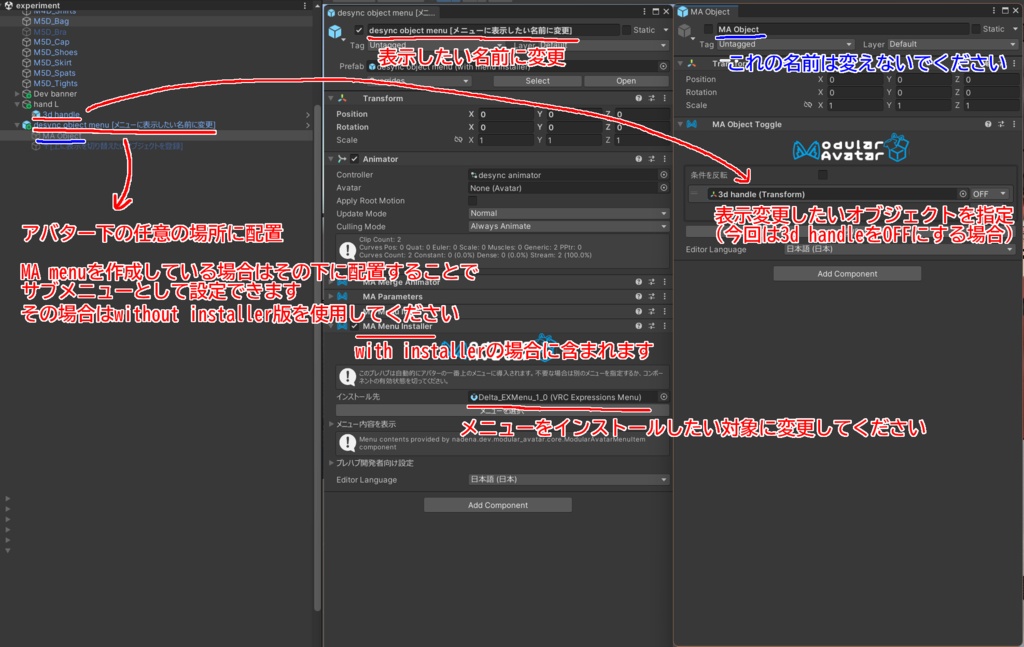The width and height of the screenshot is (1024, 647).
Task: Click desync object menu blue cube icon
Action: pyautogui.click(x=335, y=31)
